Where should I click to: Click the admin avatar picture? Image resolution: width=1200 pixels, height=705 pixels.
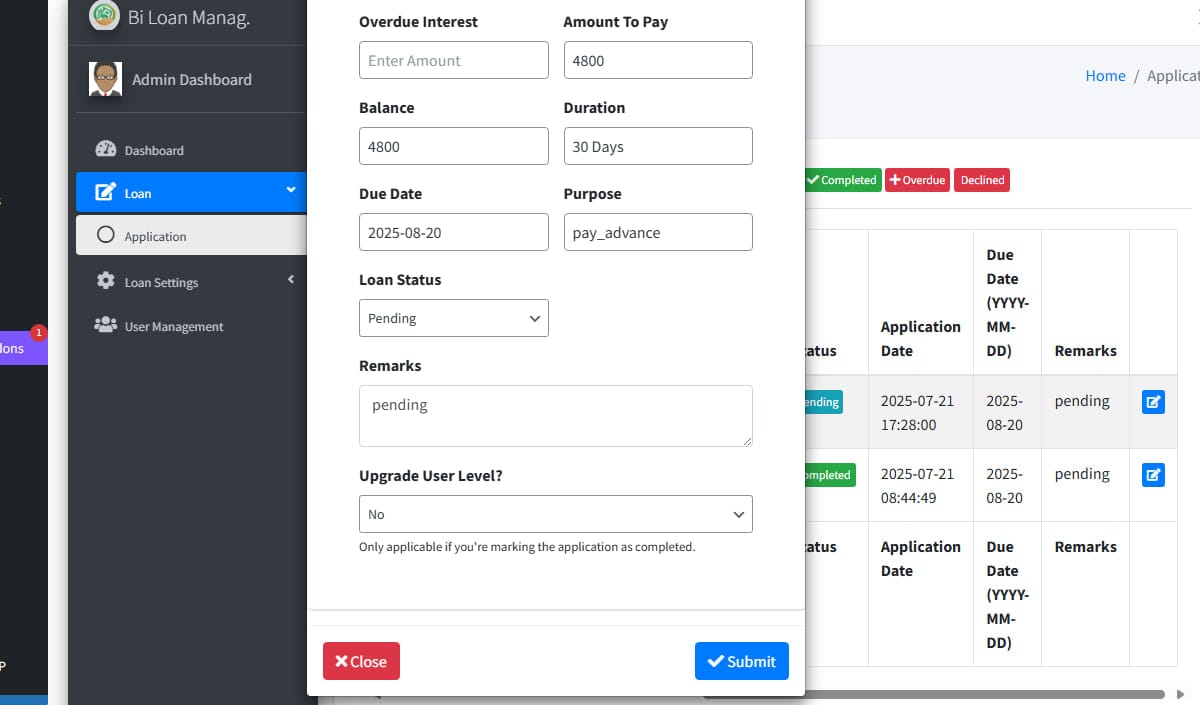pos(105,79)
